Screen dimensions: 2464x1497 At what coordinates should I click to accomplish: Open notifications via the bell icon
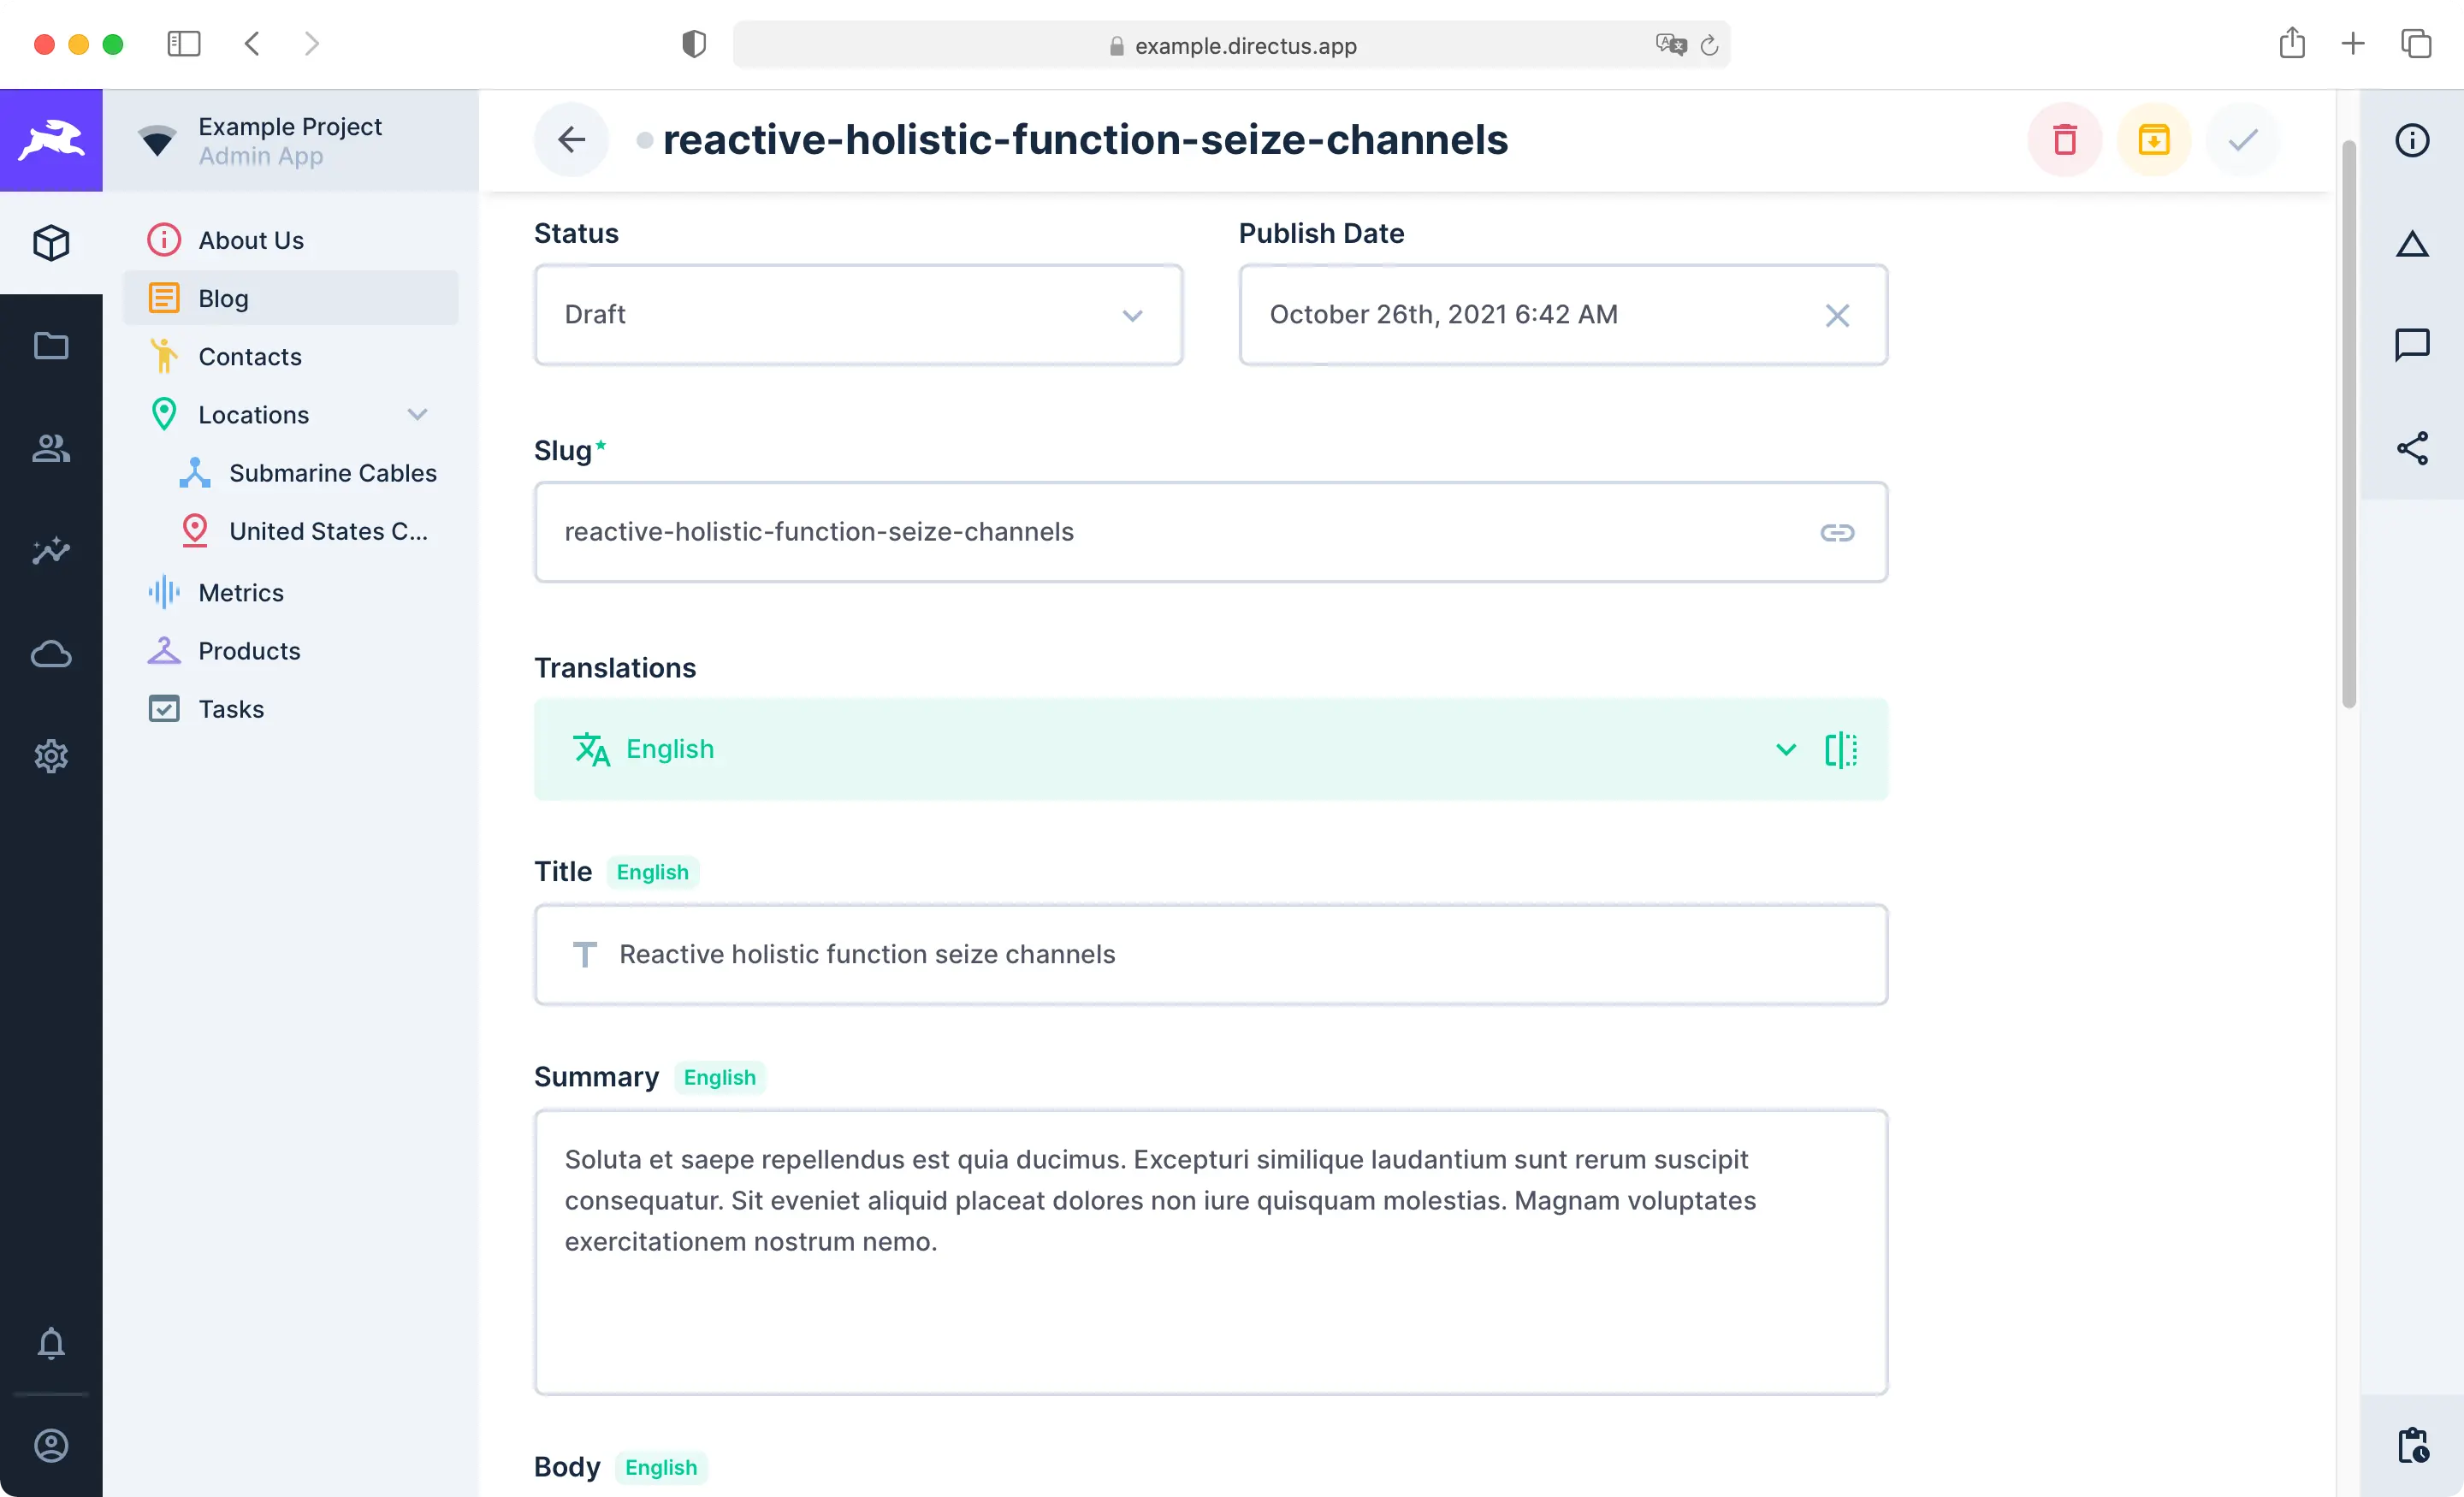pyautogui.click(x=50, y=1344)
